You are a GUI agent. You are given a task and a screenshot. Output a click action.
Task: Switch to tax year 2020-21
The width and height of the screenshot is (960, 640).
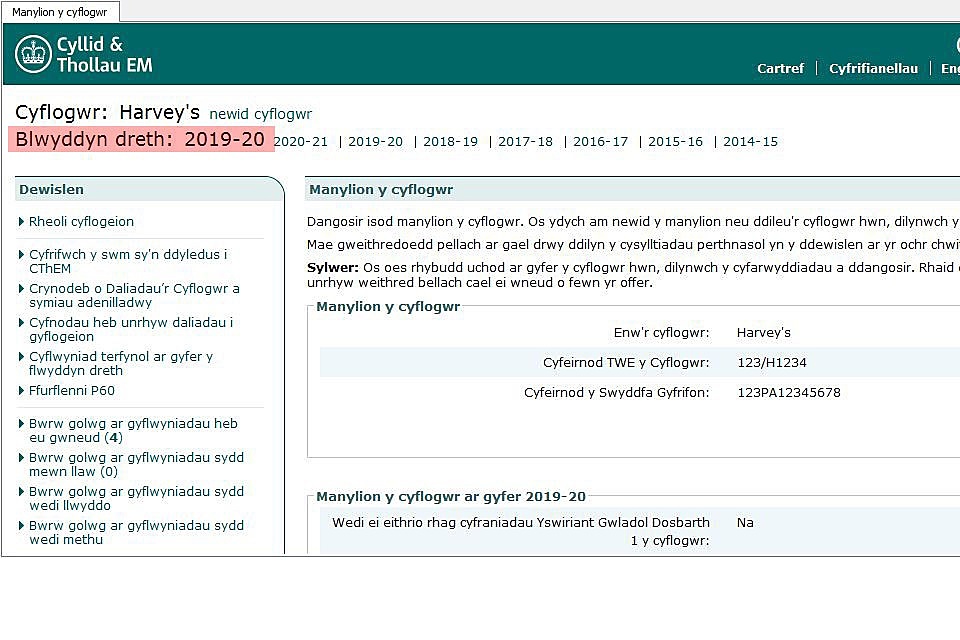tap(301, 142)
